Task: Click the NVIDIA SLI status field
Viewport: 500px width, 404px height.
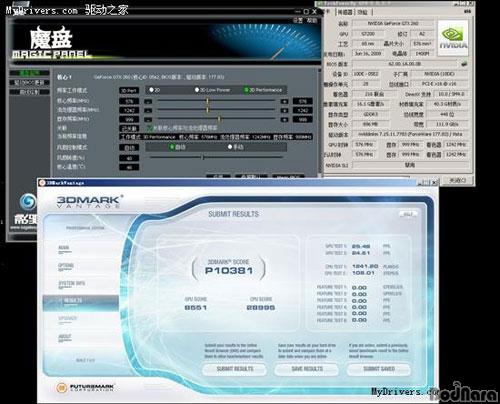Action: (410, 165)
